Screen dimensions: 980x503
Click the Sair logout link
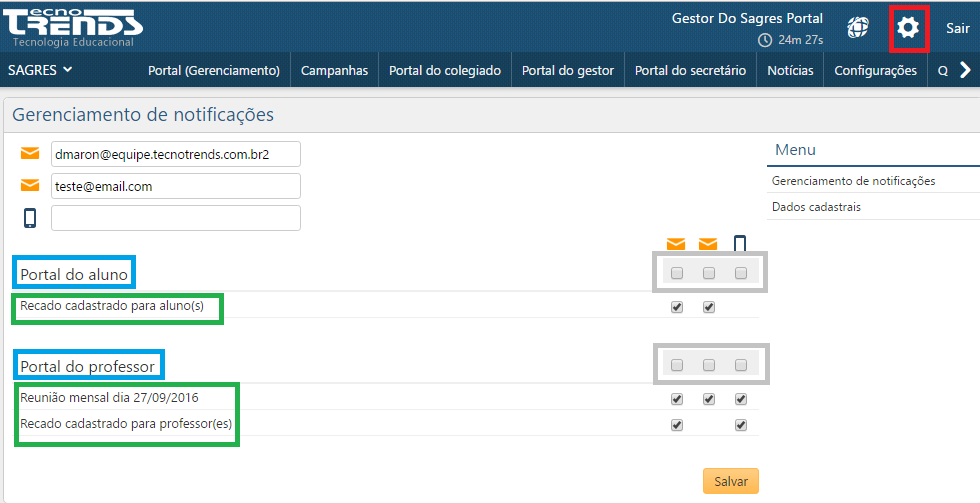coord(957,28)
